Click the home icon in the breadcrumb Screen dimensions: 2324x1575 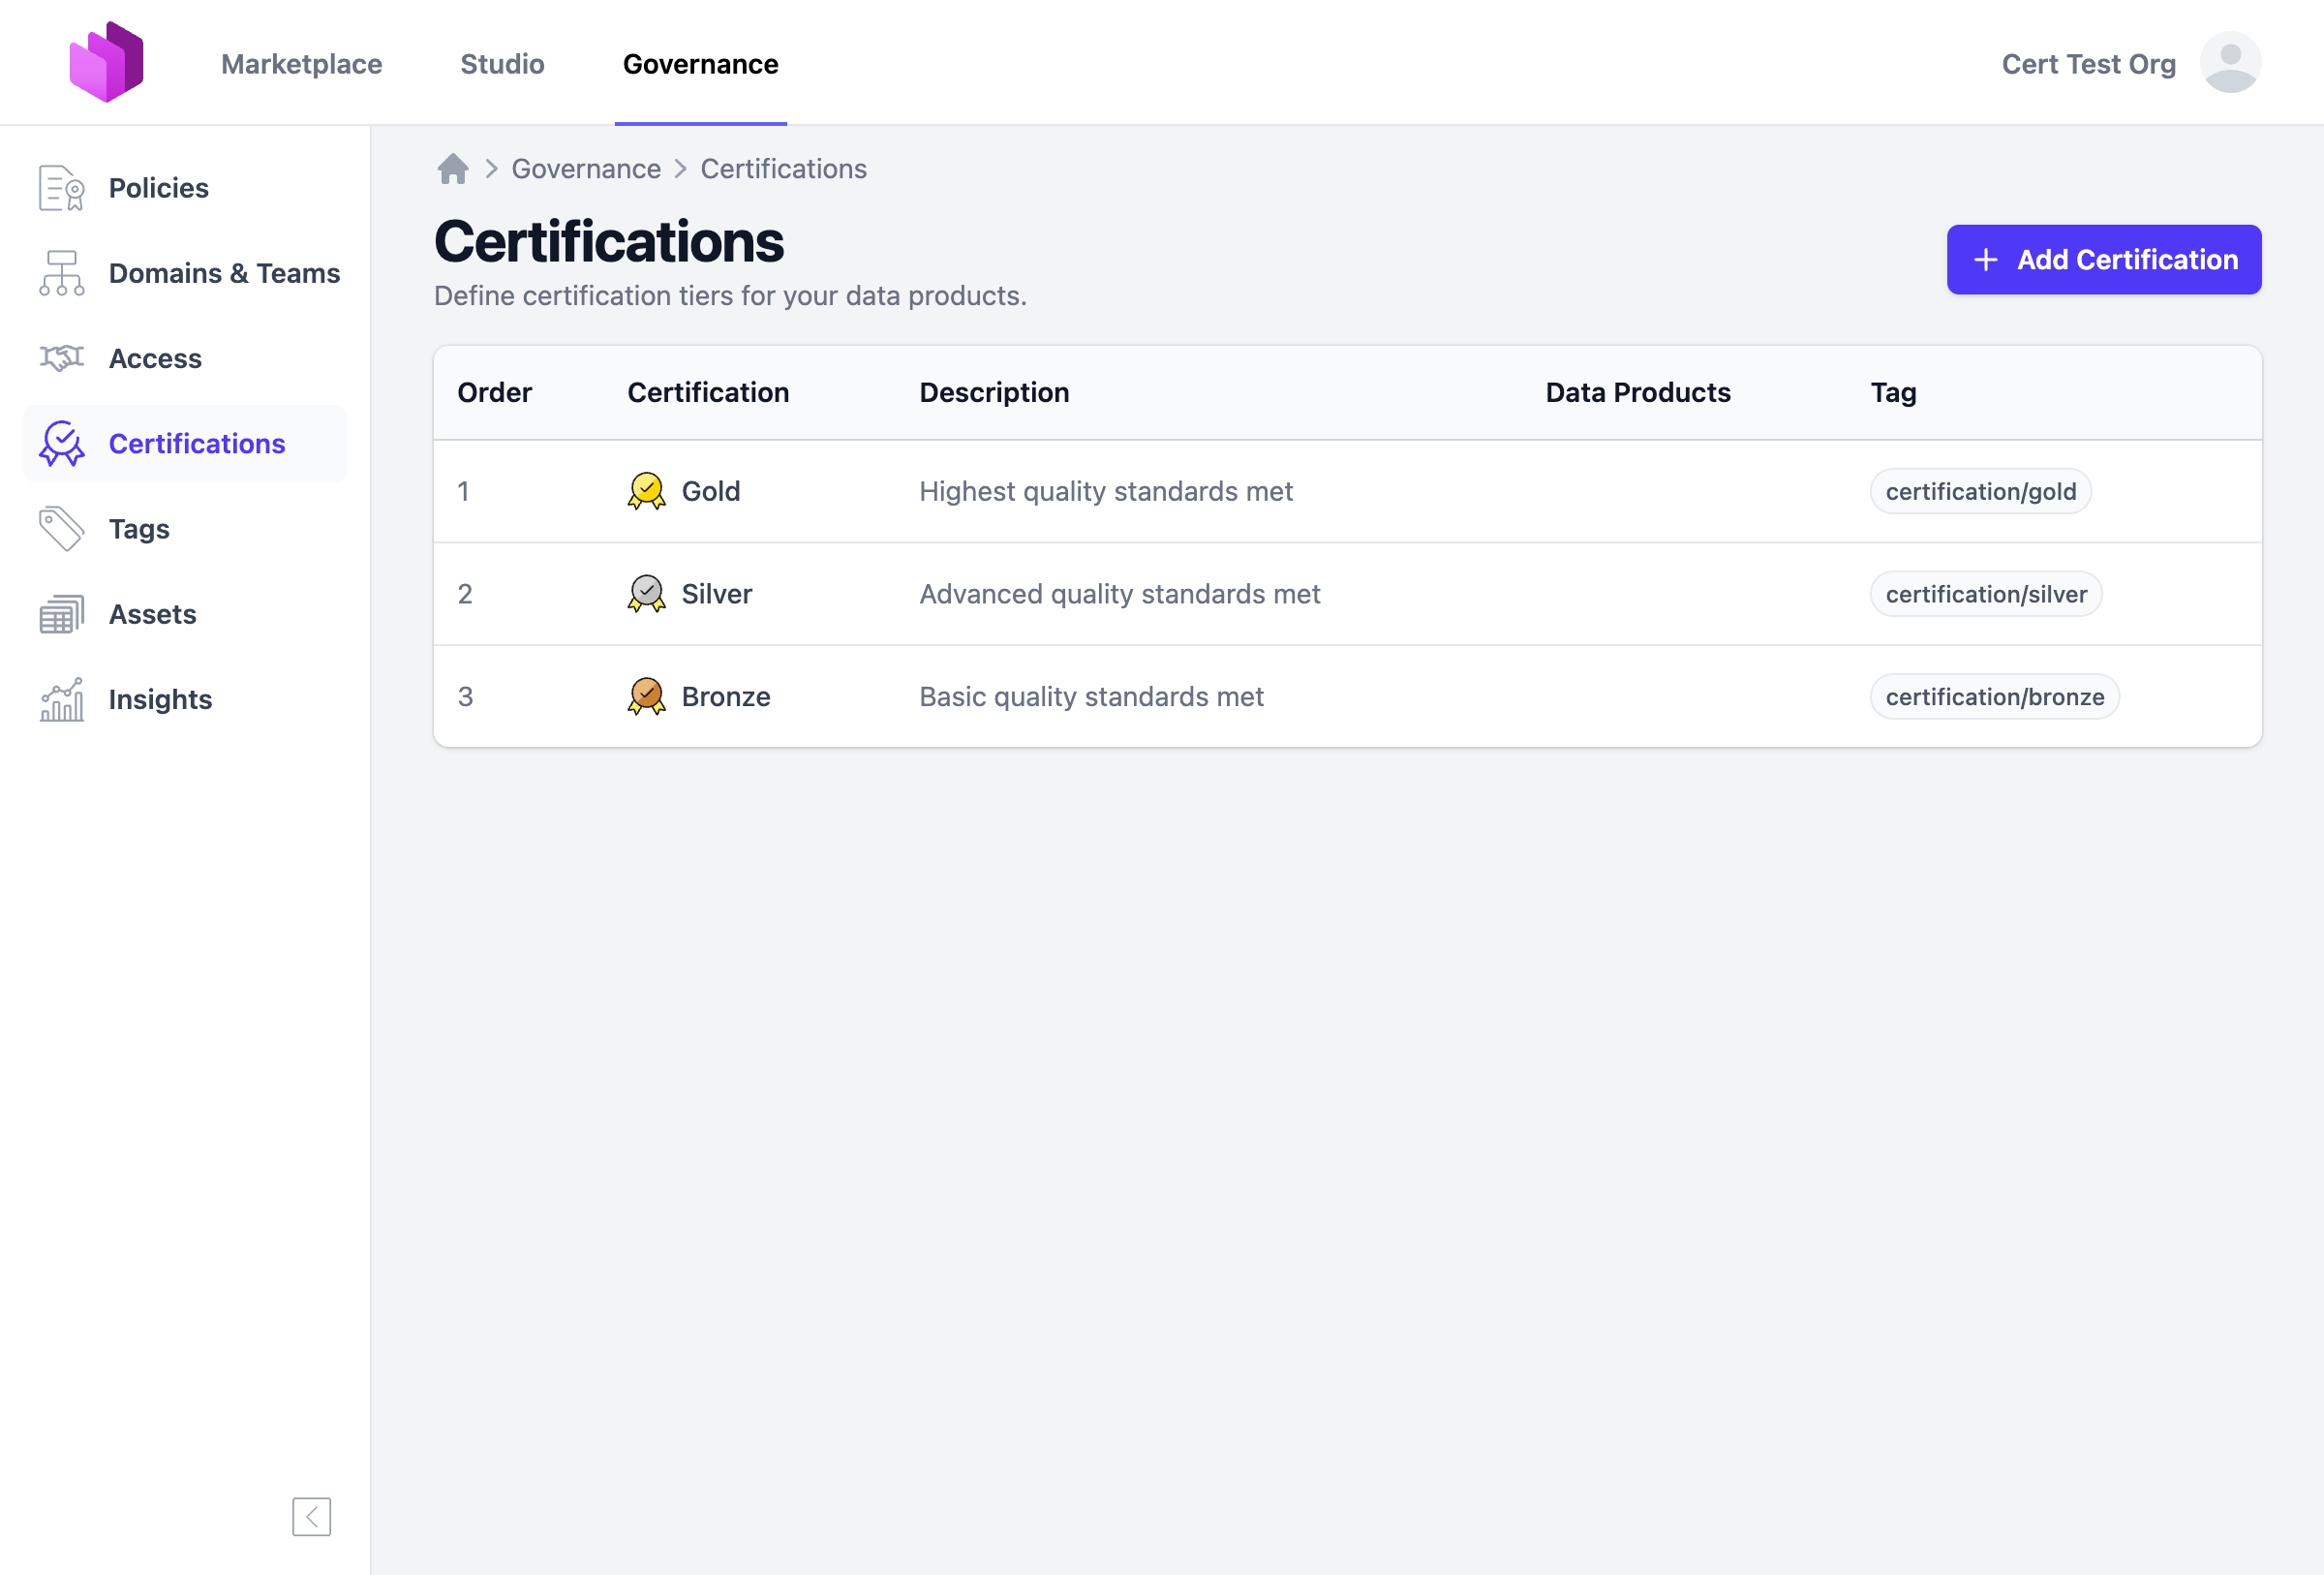453,168
